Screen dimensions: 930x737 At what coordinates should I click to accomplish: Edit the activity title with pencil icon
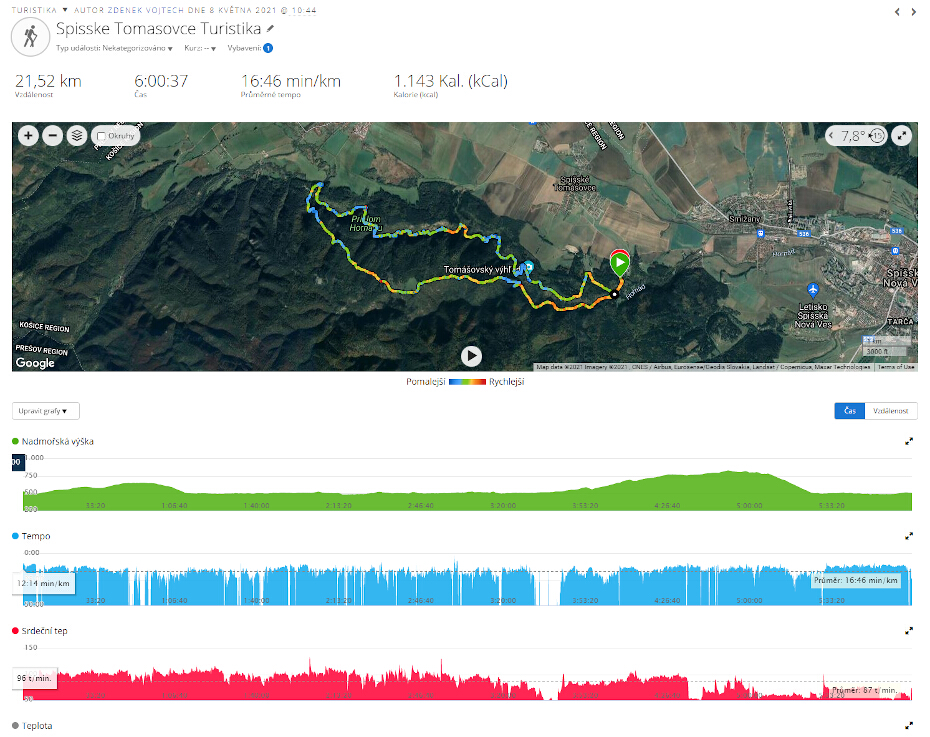tap(270, 28)
